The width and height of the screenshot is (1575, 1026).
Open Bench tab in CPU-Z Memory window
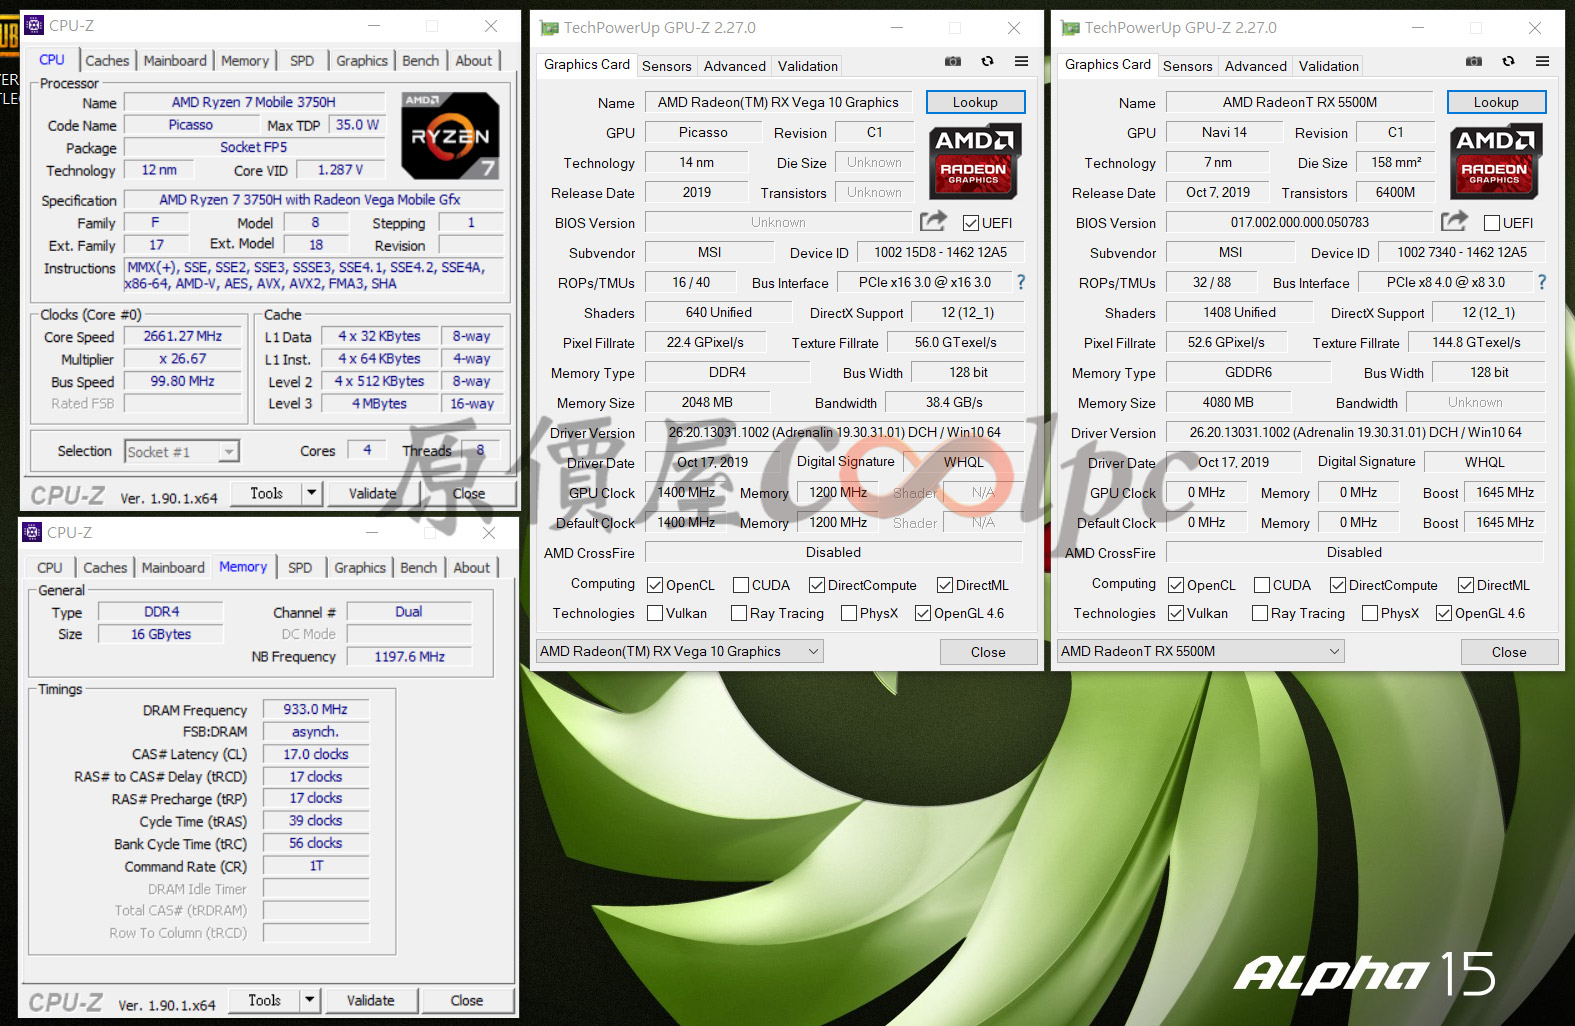coord(418,567)
